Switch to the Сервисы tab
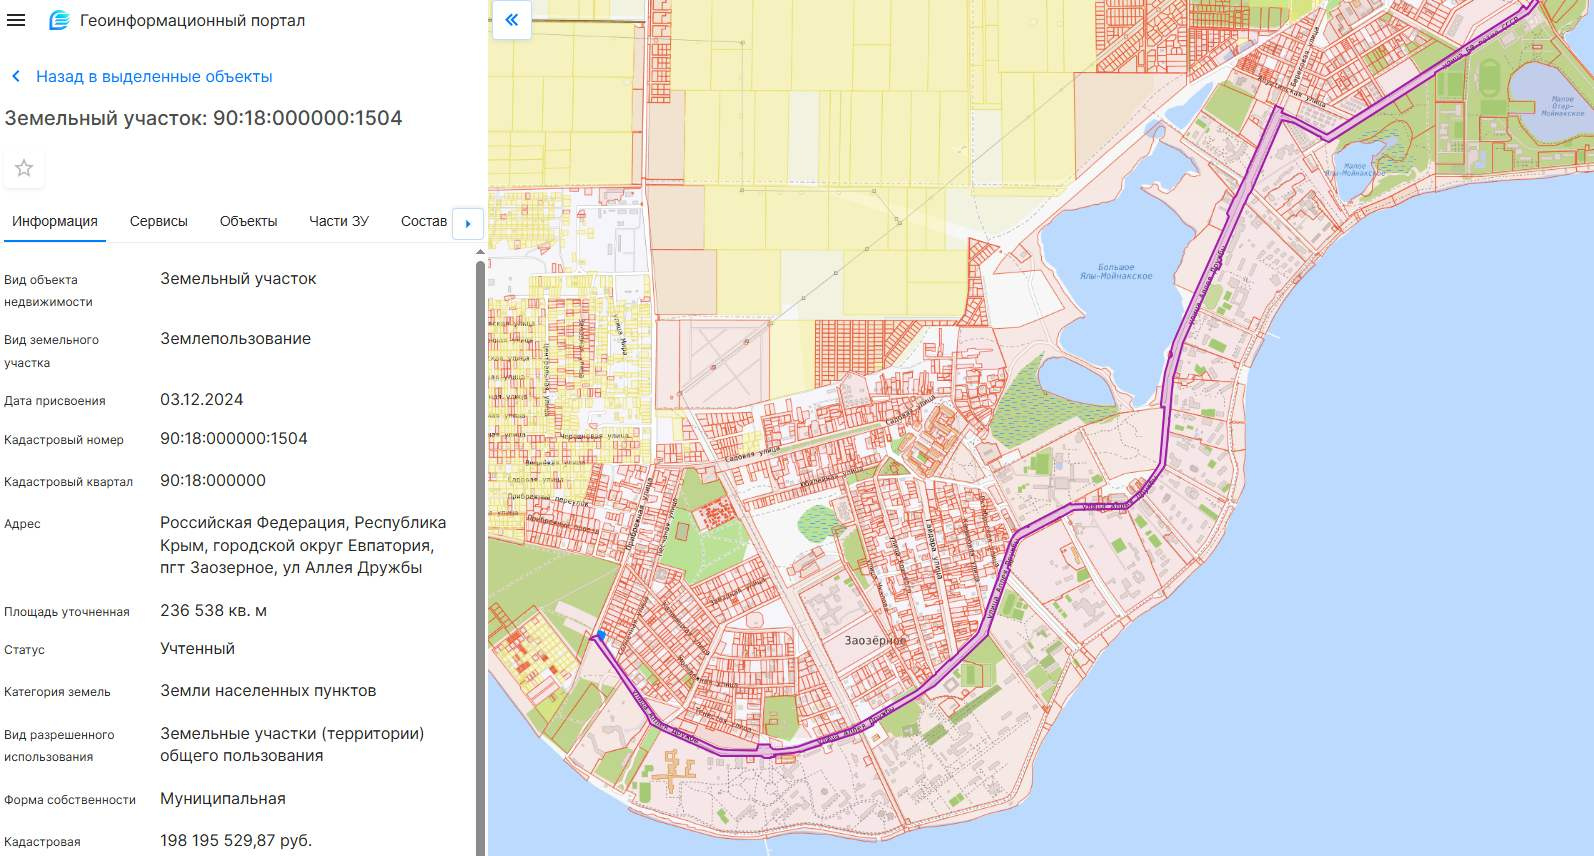The height and width of the screenshot is (856, 1594). 158,221
